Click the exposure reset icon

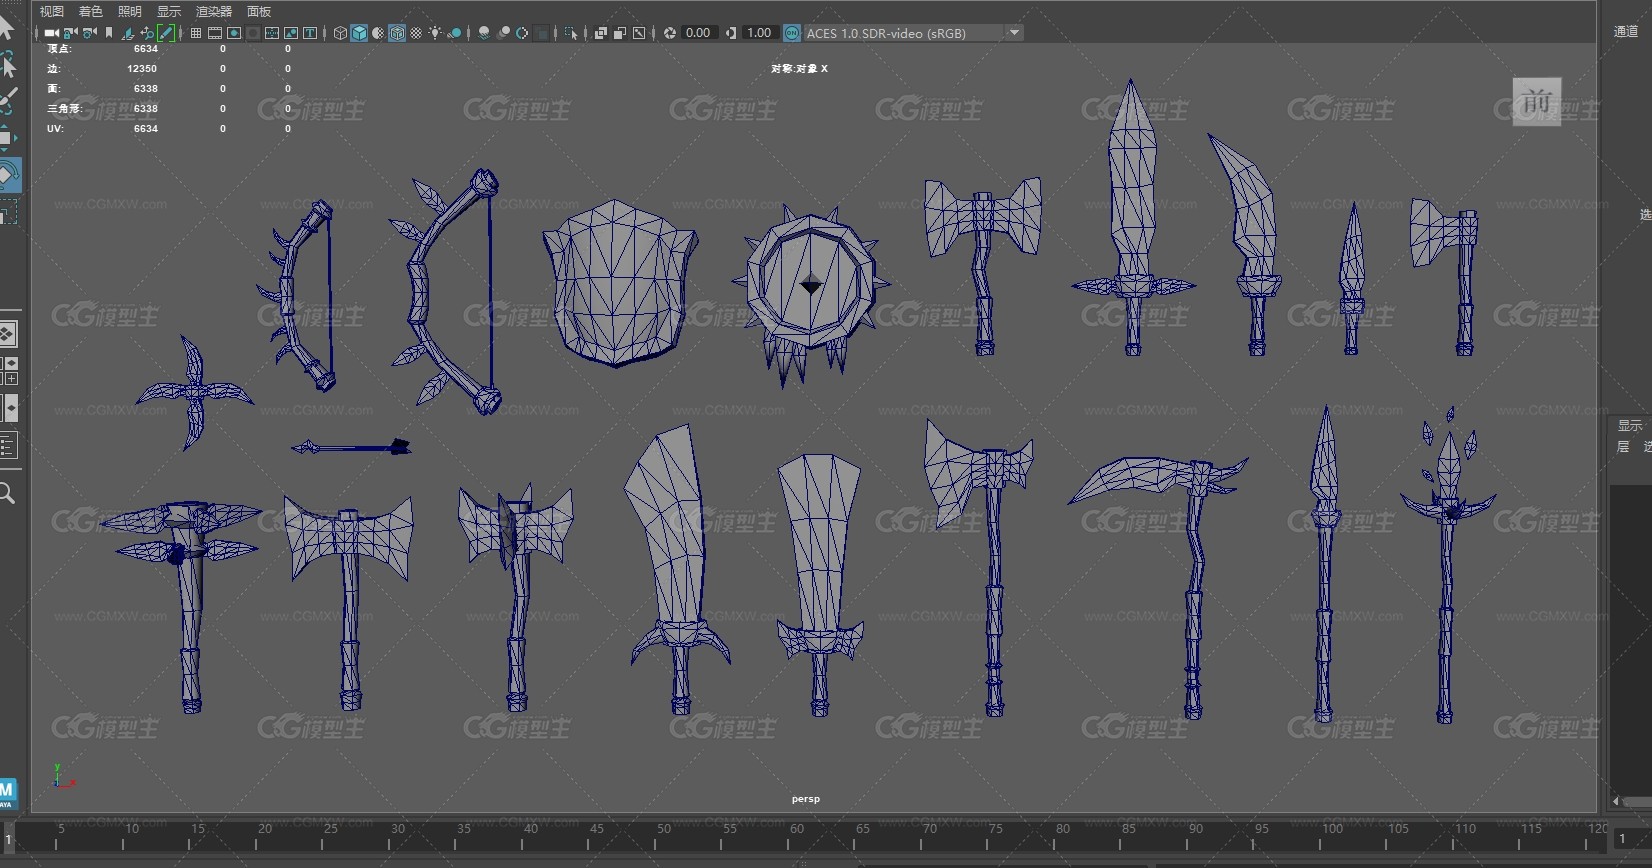coord(670,33)
